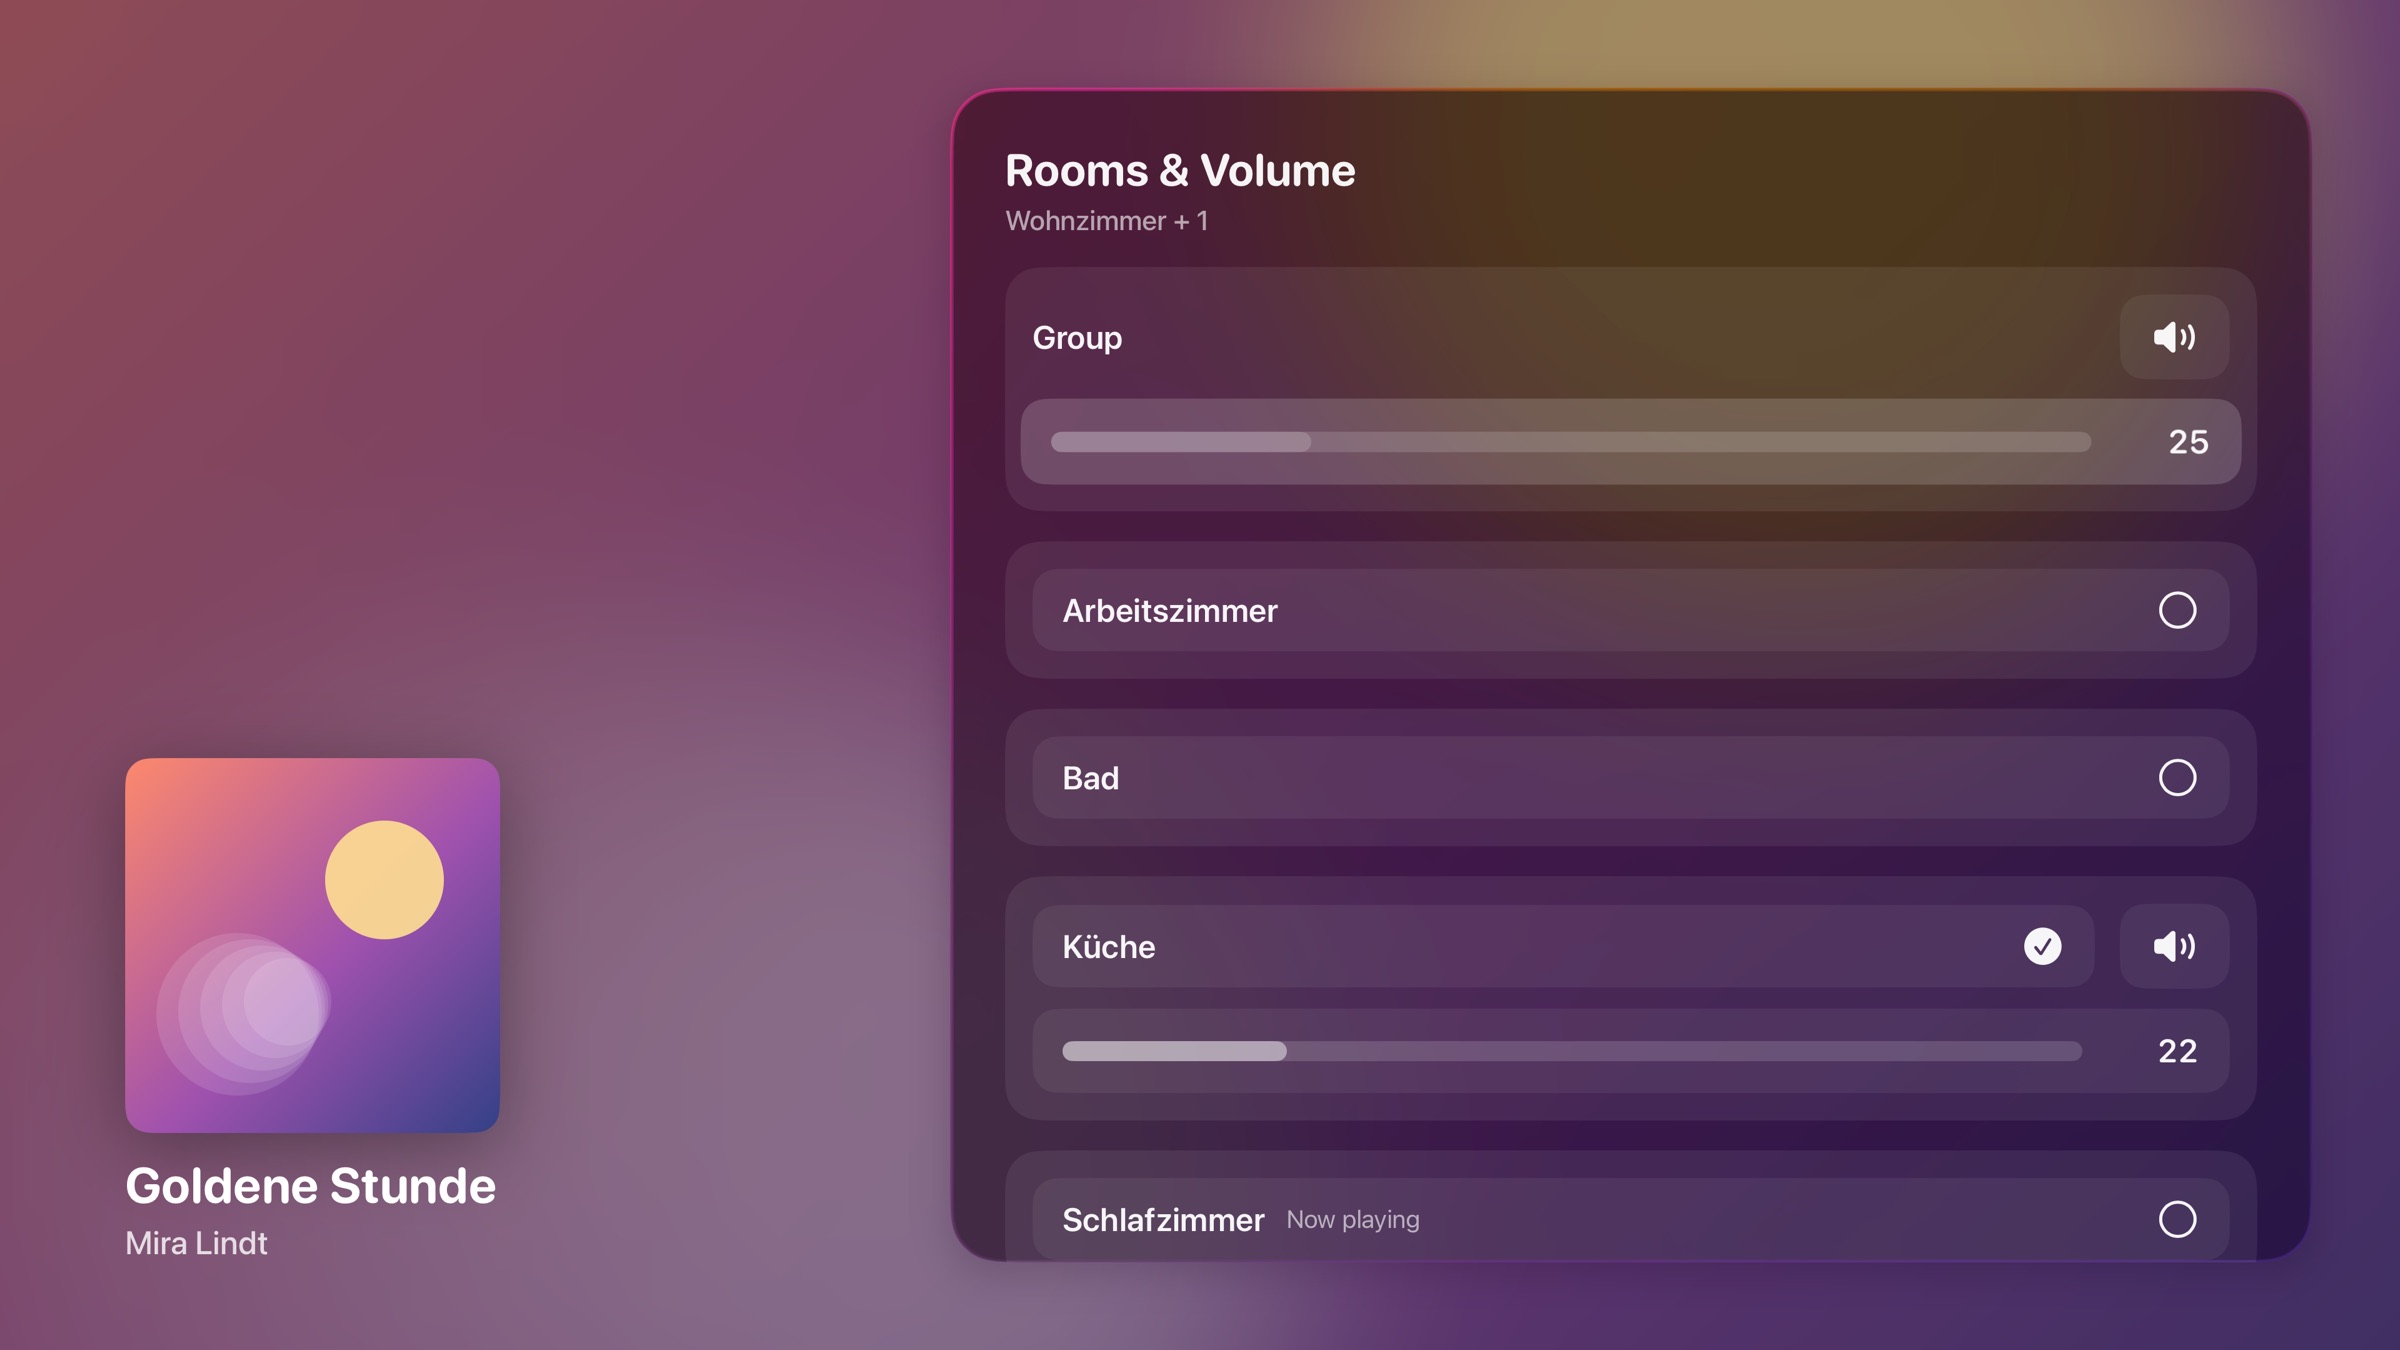Screen dimensions: 2400x1350
Task: Mute the Küche speaker icon
Action: click(2174, 946)
